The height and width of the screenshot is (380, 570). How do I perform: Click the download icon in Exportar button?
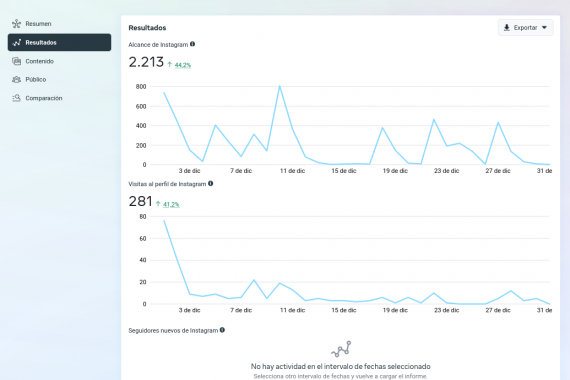coord(507,28)
